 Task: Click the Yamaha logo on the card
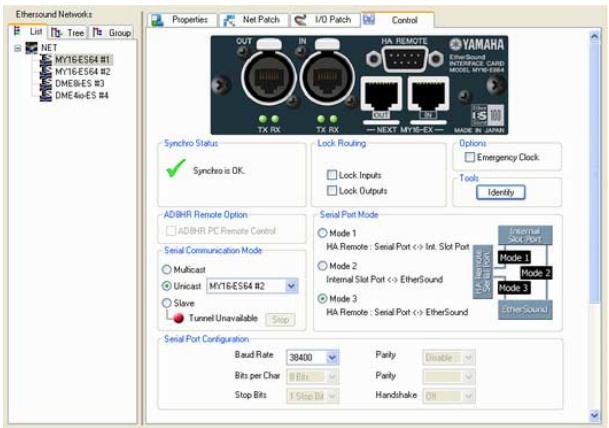(477, 44)
